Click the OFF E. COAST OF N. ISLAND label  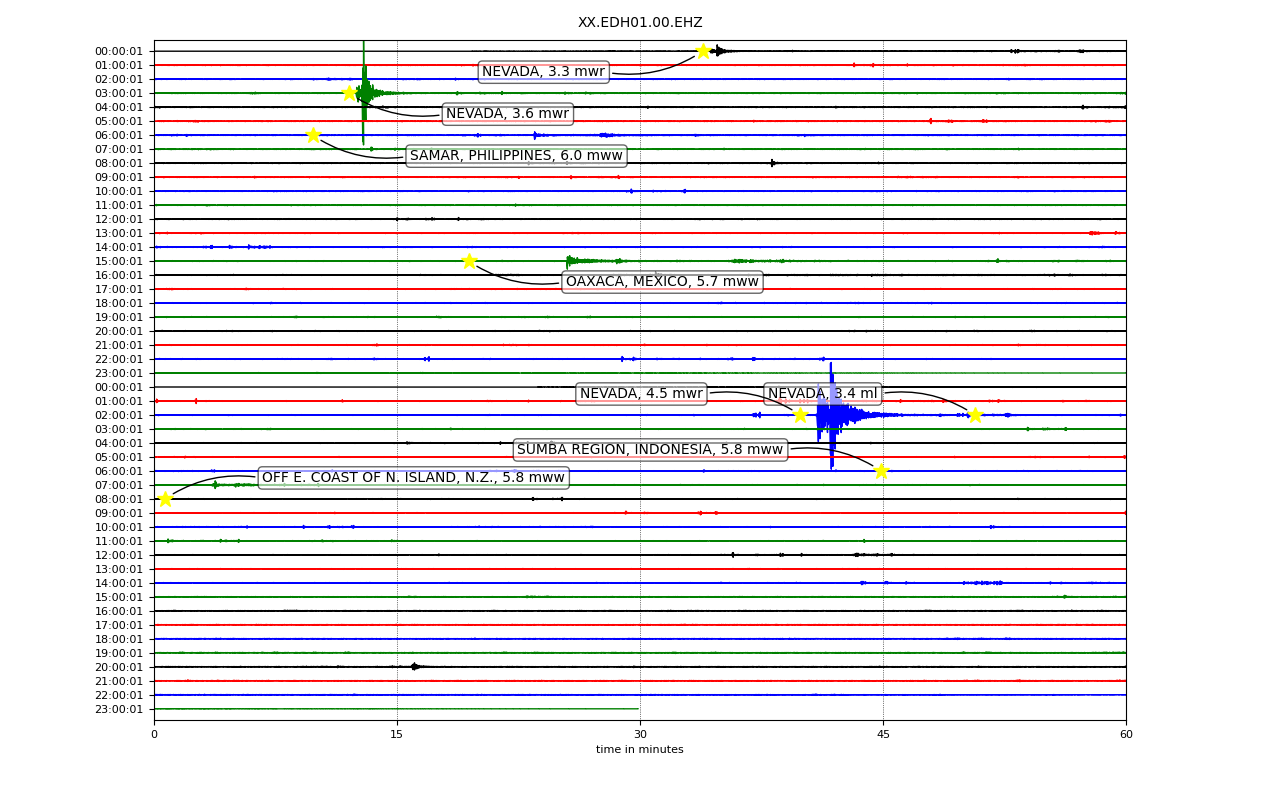click(413, 477)
